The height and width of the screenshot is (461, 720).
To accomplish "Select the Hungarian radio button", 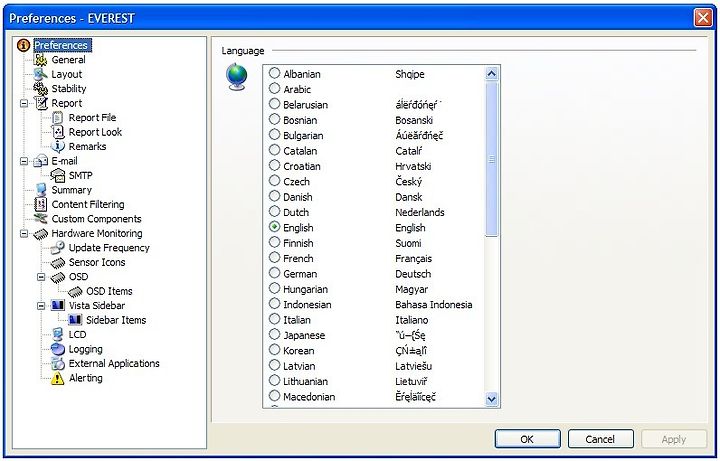I will [x=274, y=288].
